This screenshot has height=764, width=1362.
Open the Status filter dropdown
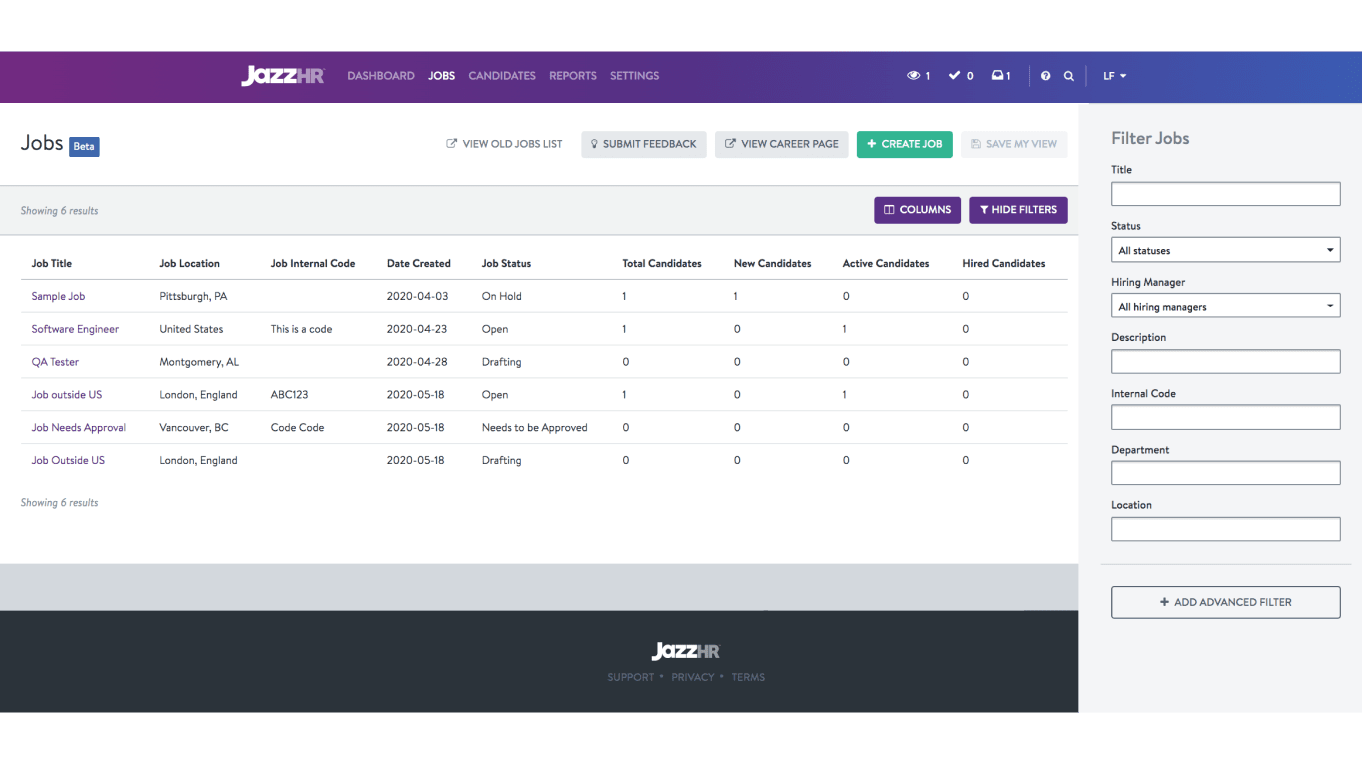[x=1225, y=250]
